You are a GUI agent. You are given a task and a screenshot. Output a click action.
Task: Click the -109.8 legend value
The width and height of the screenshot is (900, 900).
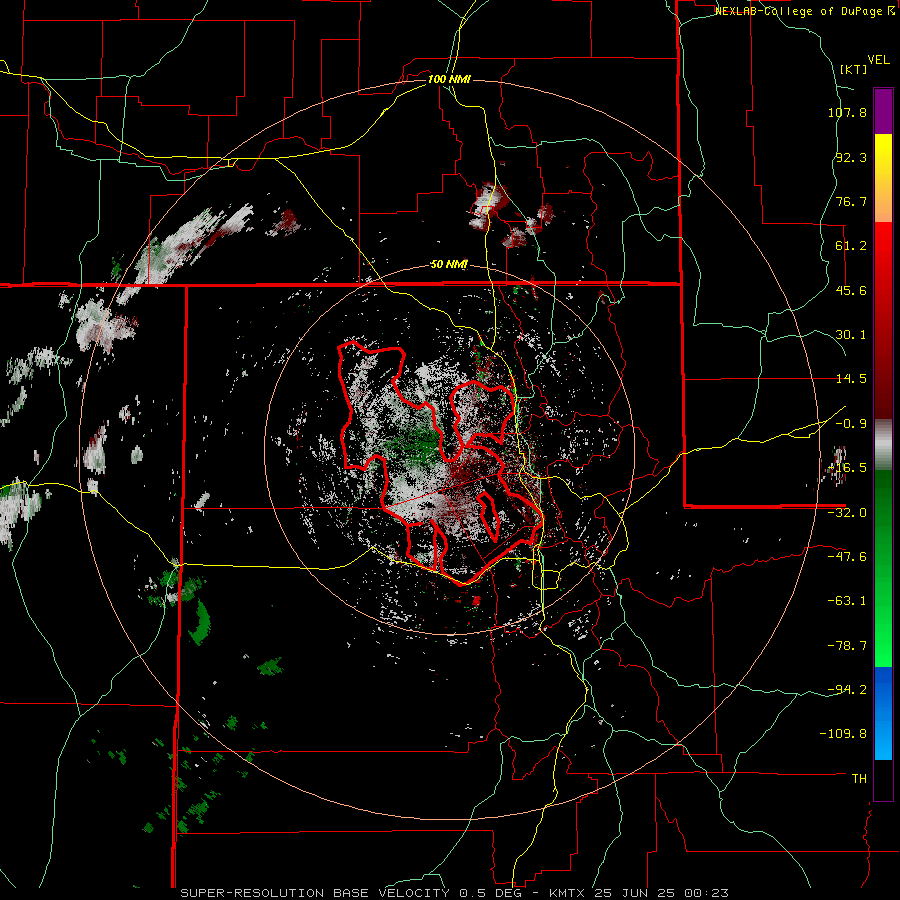(844, 734)
